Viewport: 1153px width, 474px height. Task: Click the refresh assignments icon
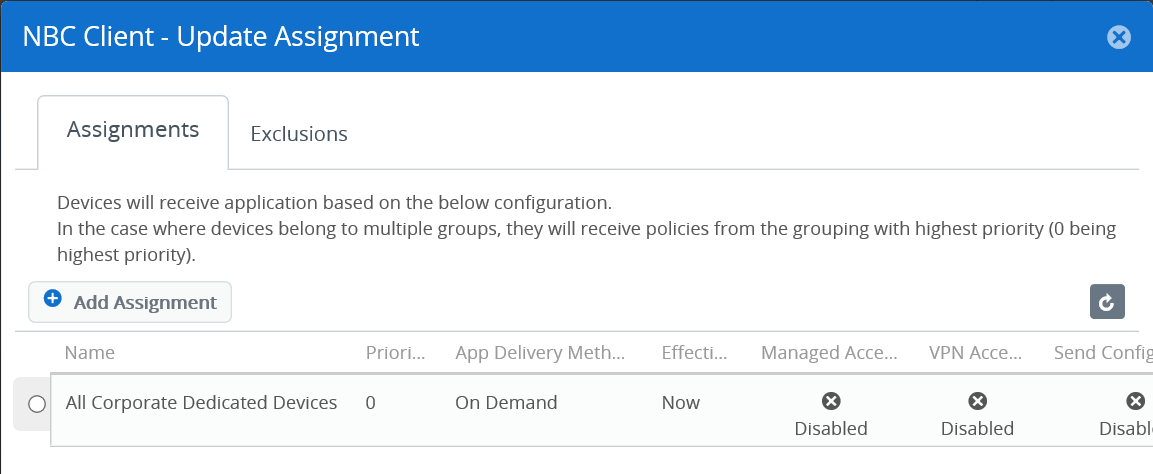[x=1107, y=302]
